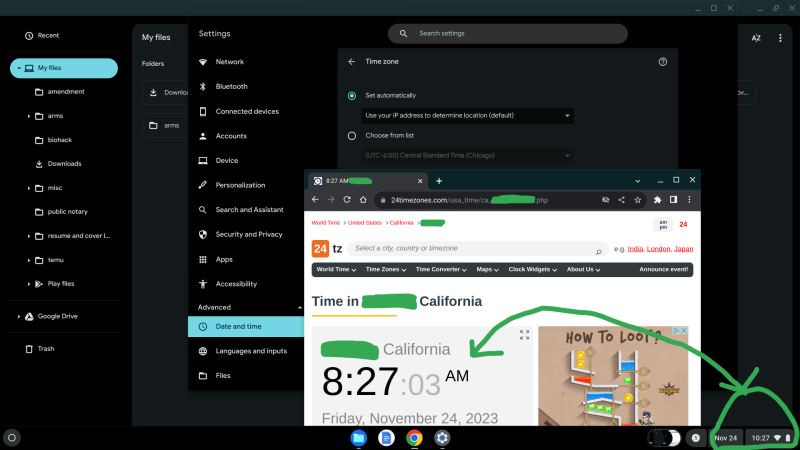Expand Clock Widgets menu
This screenshot has width=800, height=450.
(x=532, y=269)
